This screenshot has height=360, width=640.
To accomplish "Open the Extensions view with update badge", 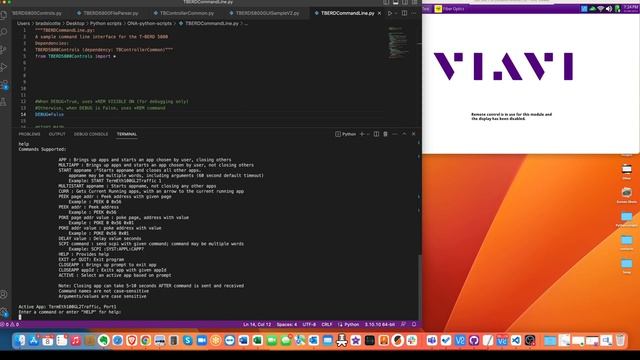I will tap(4, 84).
